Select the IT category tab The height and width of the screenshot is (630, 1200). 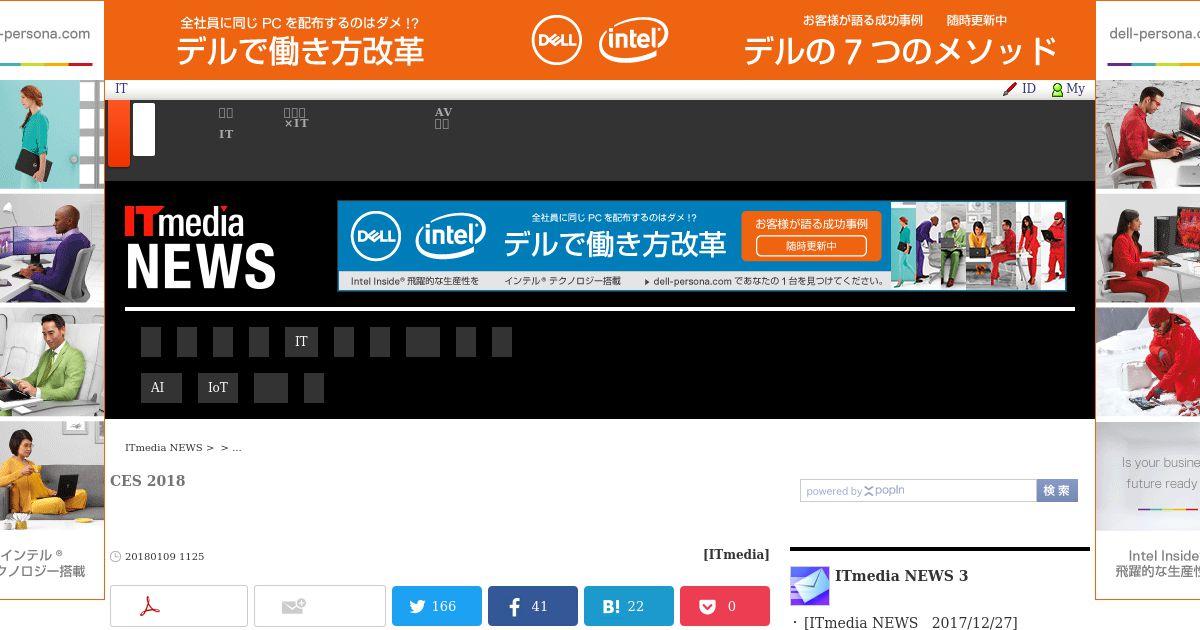[301, 342]
